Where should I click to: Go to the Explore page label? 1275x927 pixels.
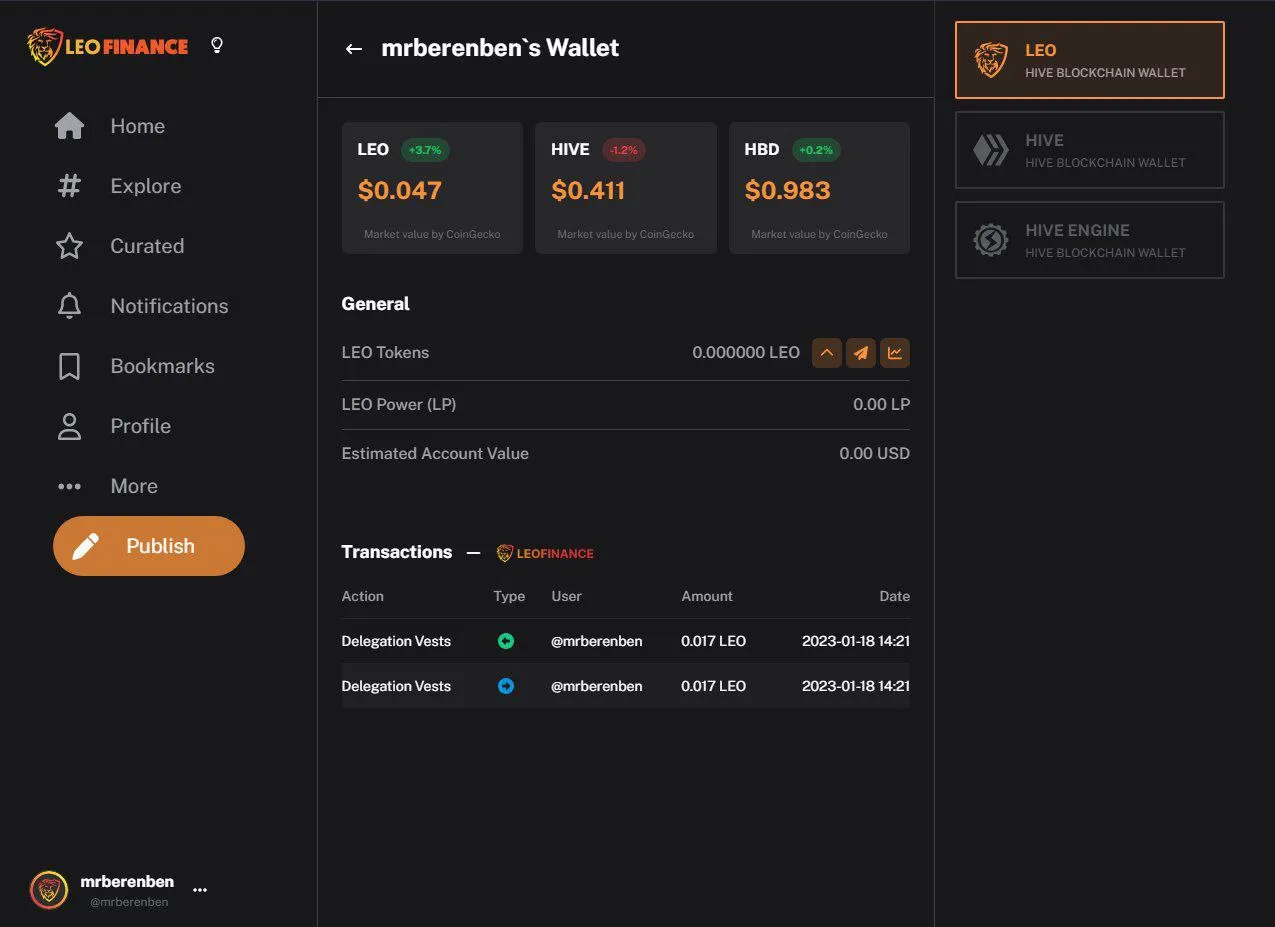pos(146,186)
